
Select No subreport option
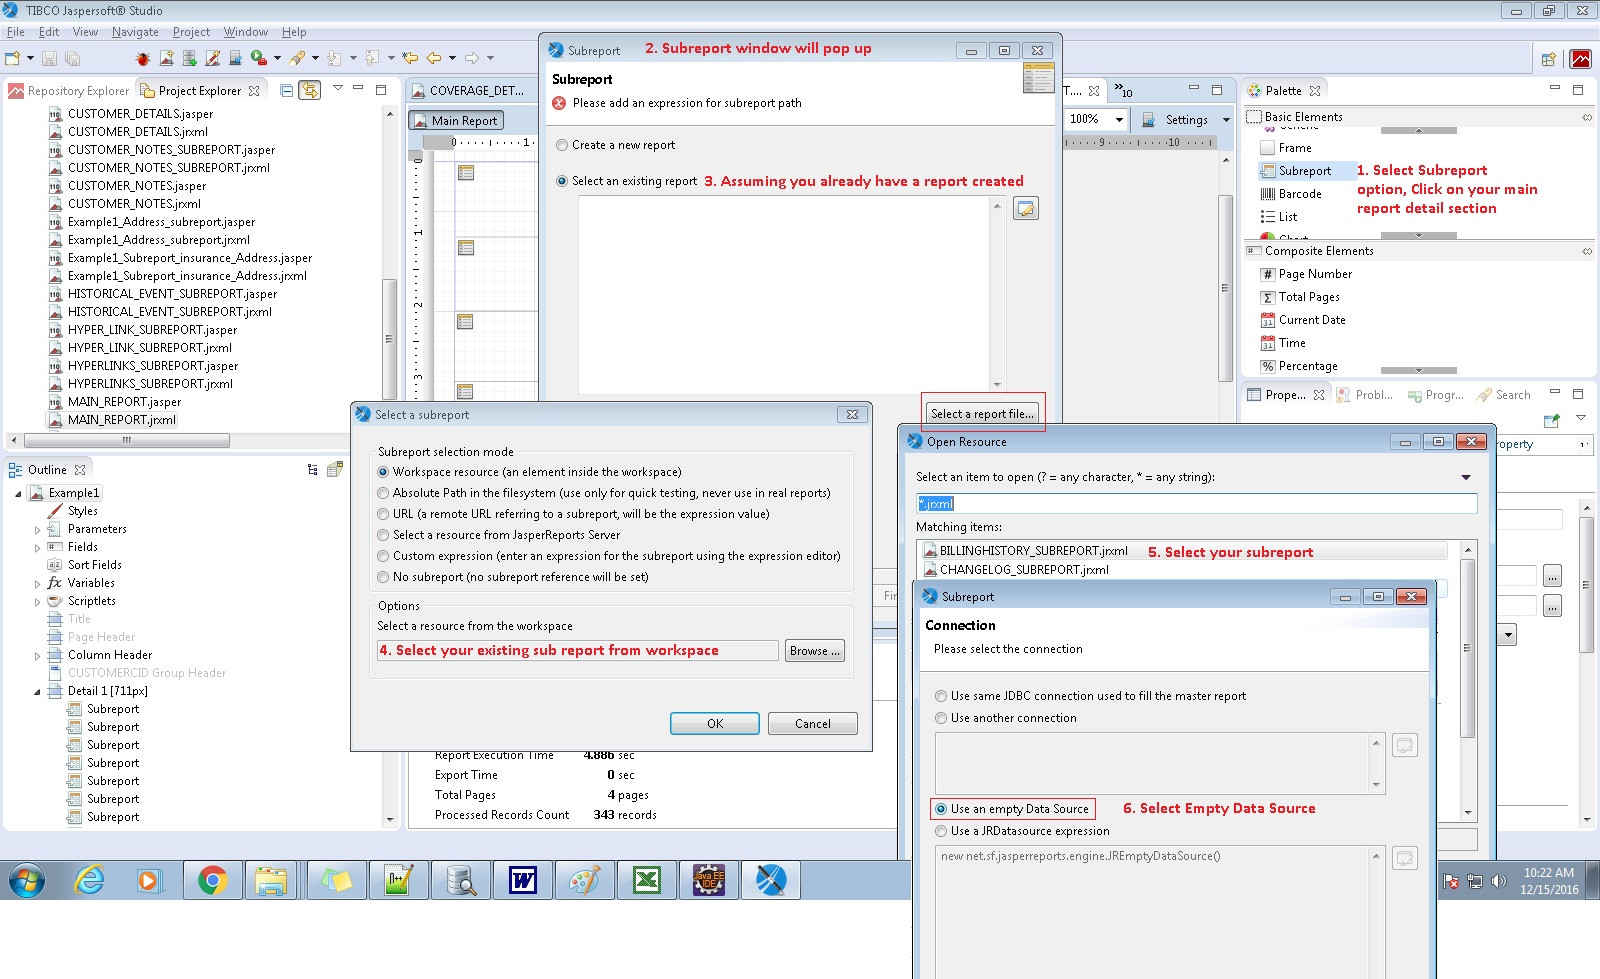click(512, 577)
